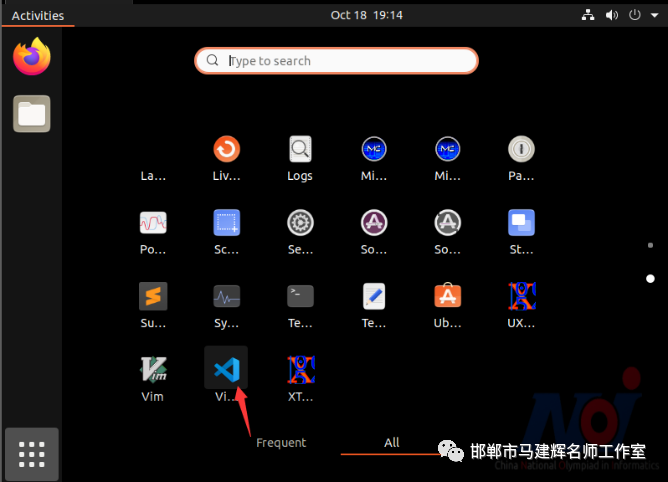Click the network status icon

pos(588,15)
